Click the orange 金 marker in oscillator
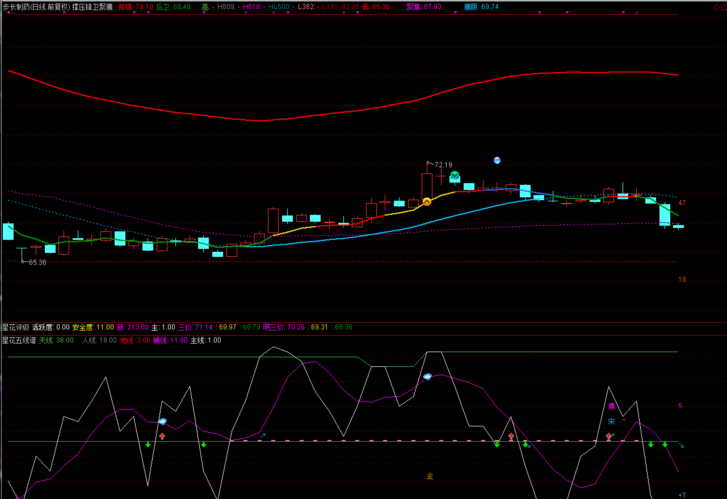This screenshot has width=727, height=499. tap(430, 476)
